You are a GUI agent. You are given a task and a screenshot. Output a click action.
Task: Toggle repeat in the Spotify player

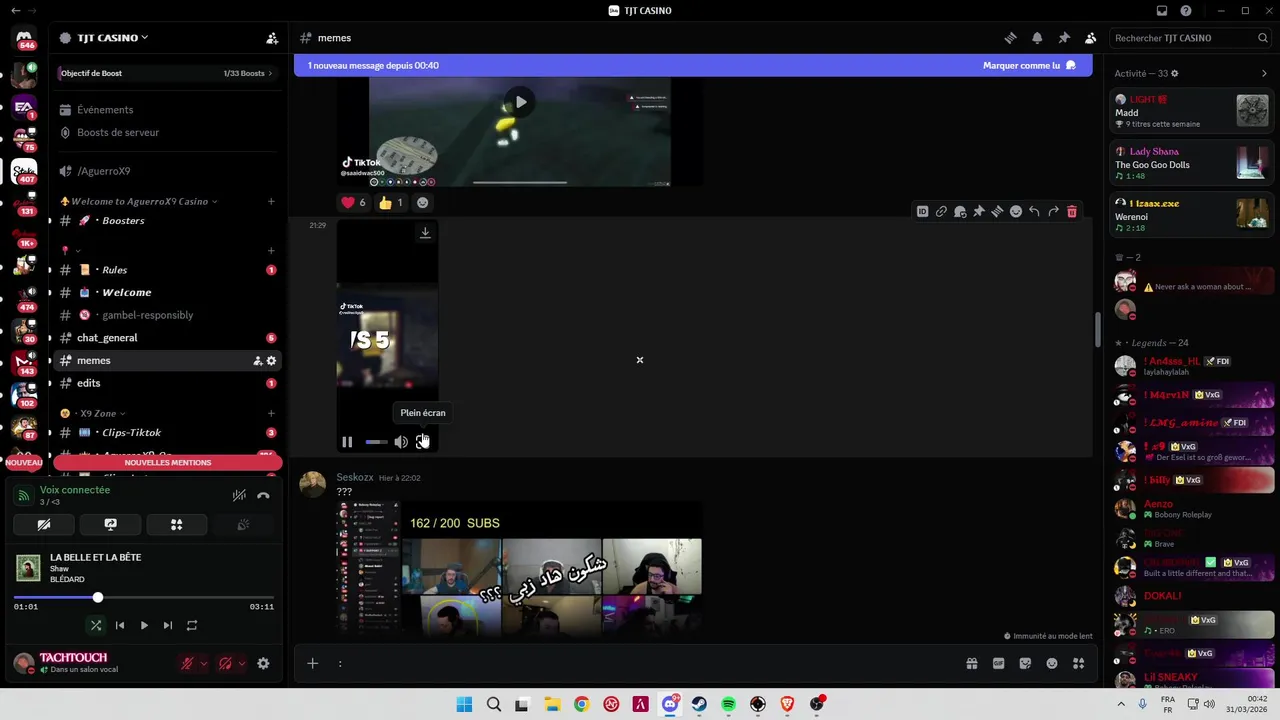click(192, 625)
